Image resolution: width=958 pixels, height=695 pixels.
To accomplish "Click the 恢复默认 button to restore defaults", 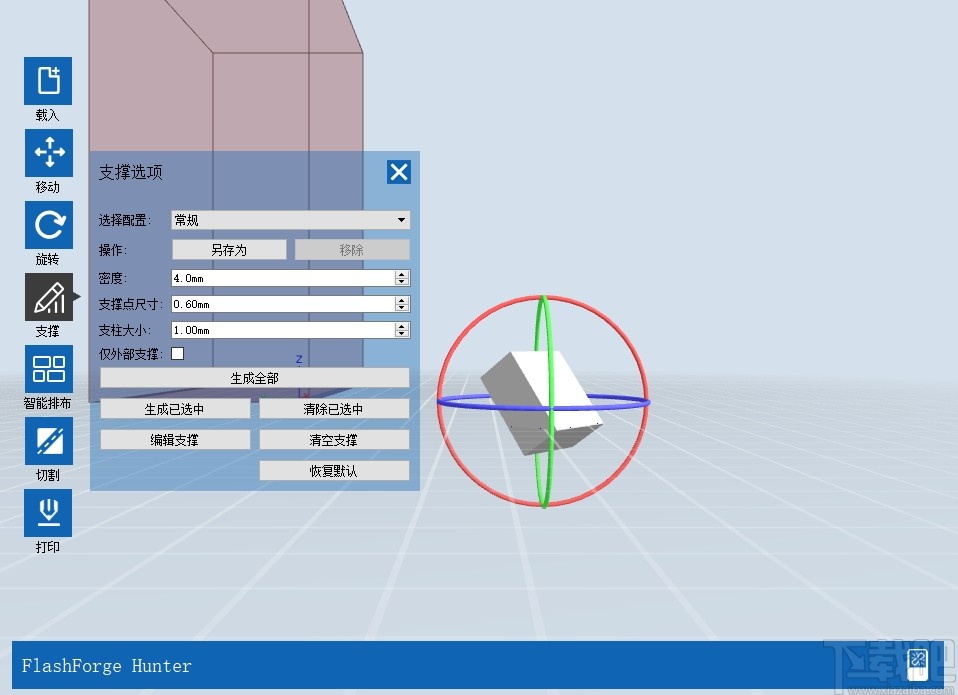I will click(x=334, y=470).
